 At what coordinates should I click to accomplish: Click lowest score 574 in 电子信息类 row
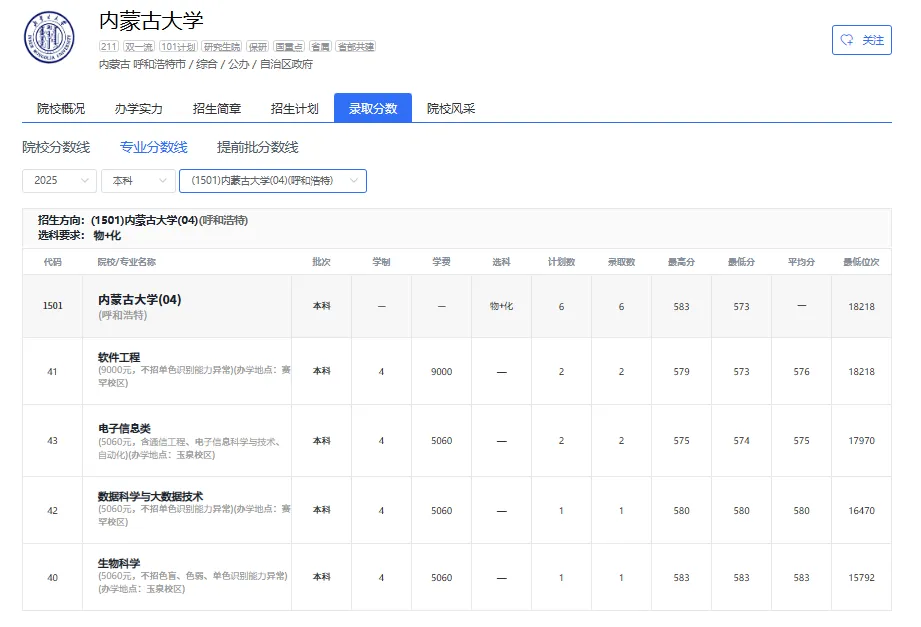pos(741,441)
